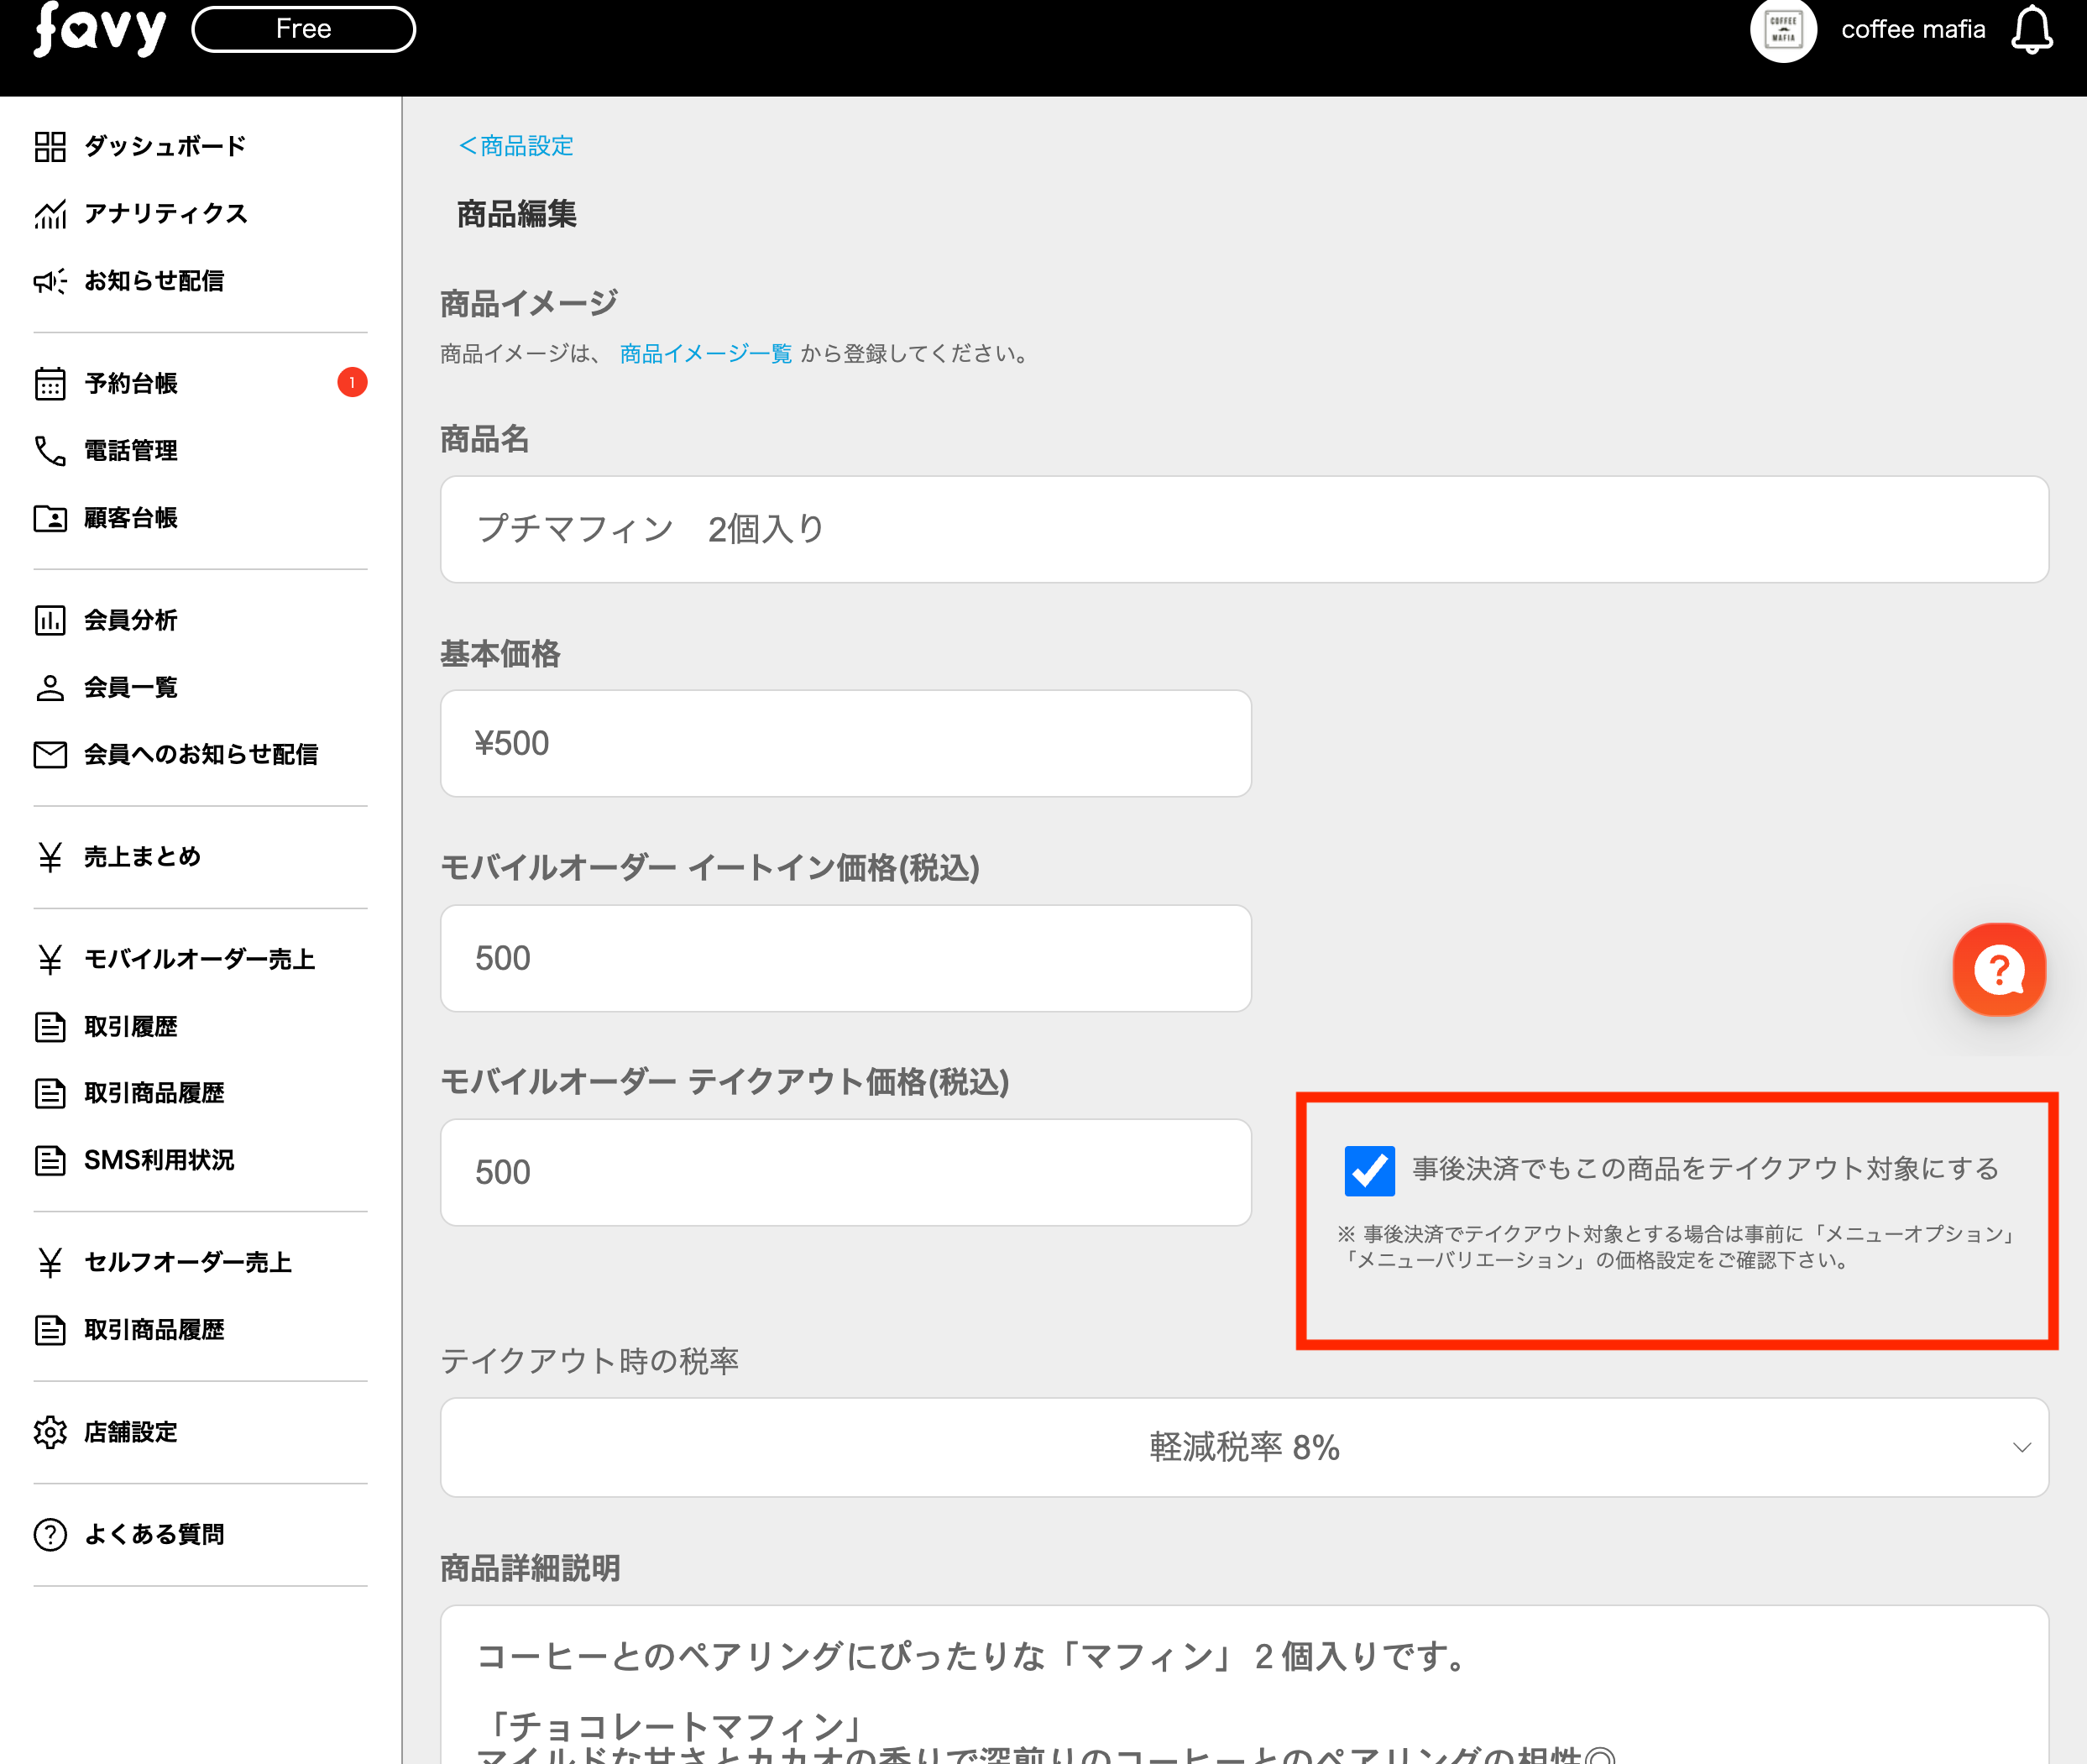Click the モバイルオーダー売上 yen icon
Viewport: 2087px width, 1764px height.
click(x=50, y=959)
